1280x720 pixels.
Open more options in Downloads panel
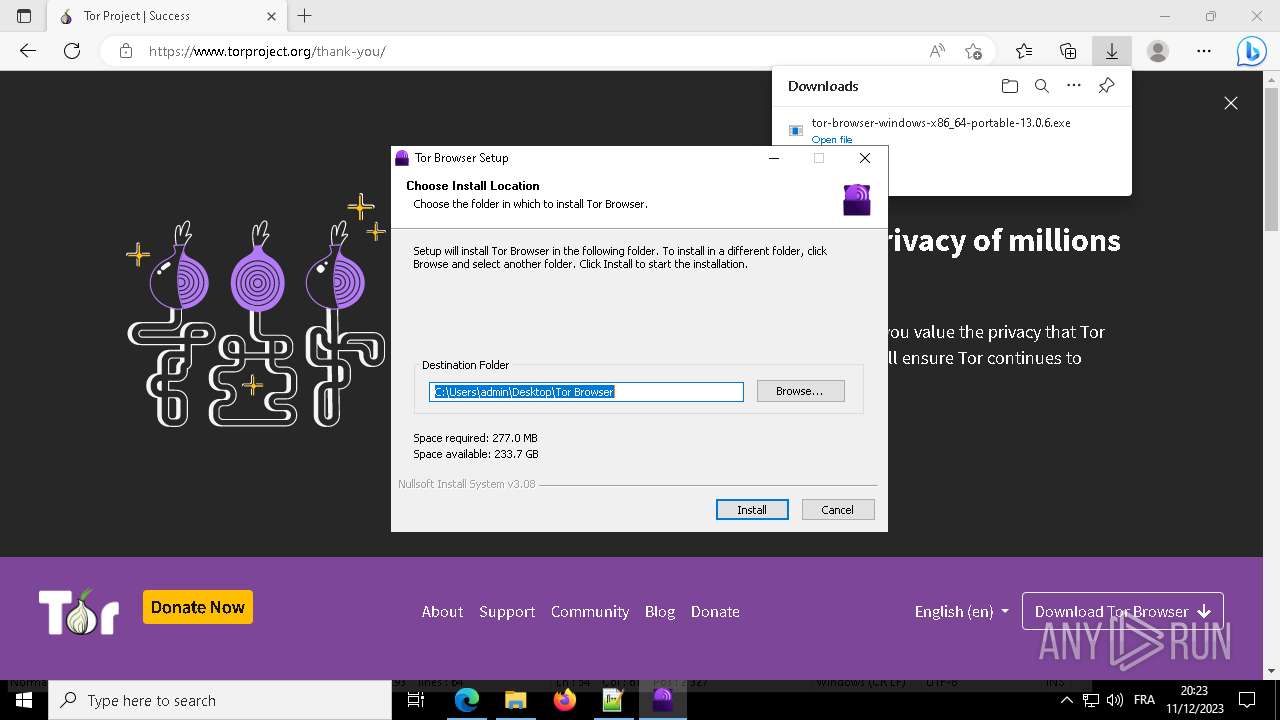(x=1074, y=86)
